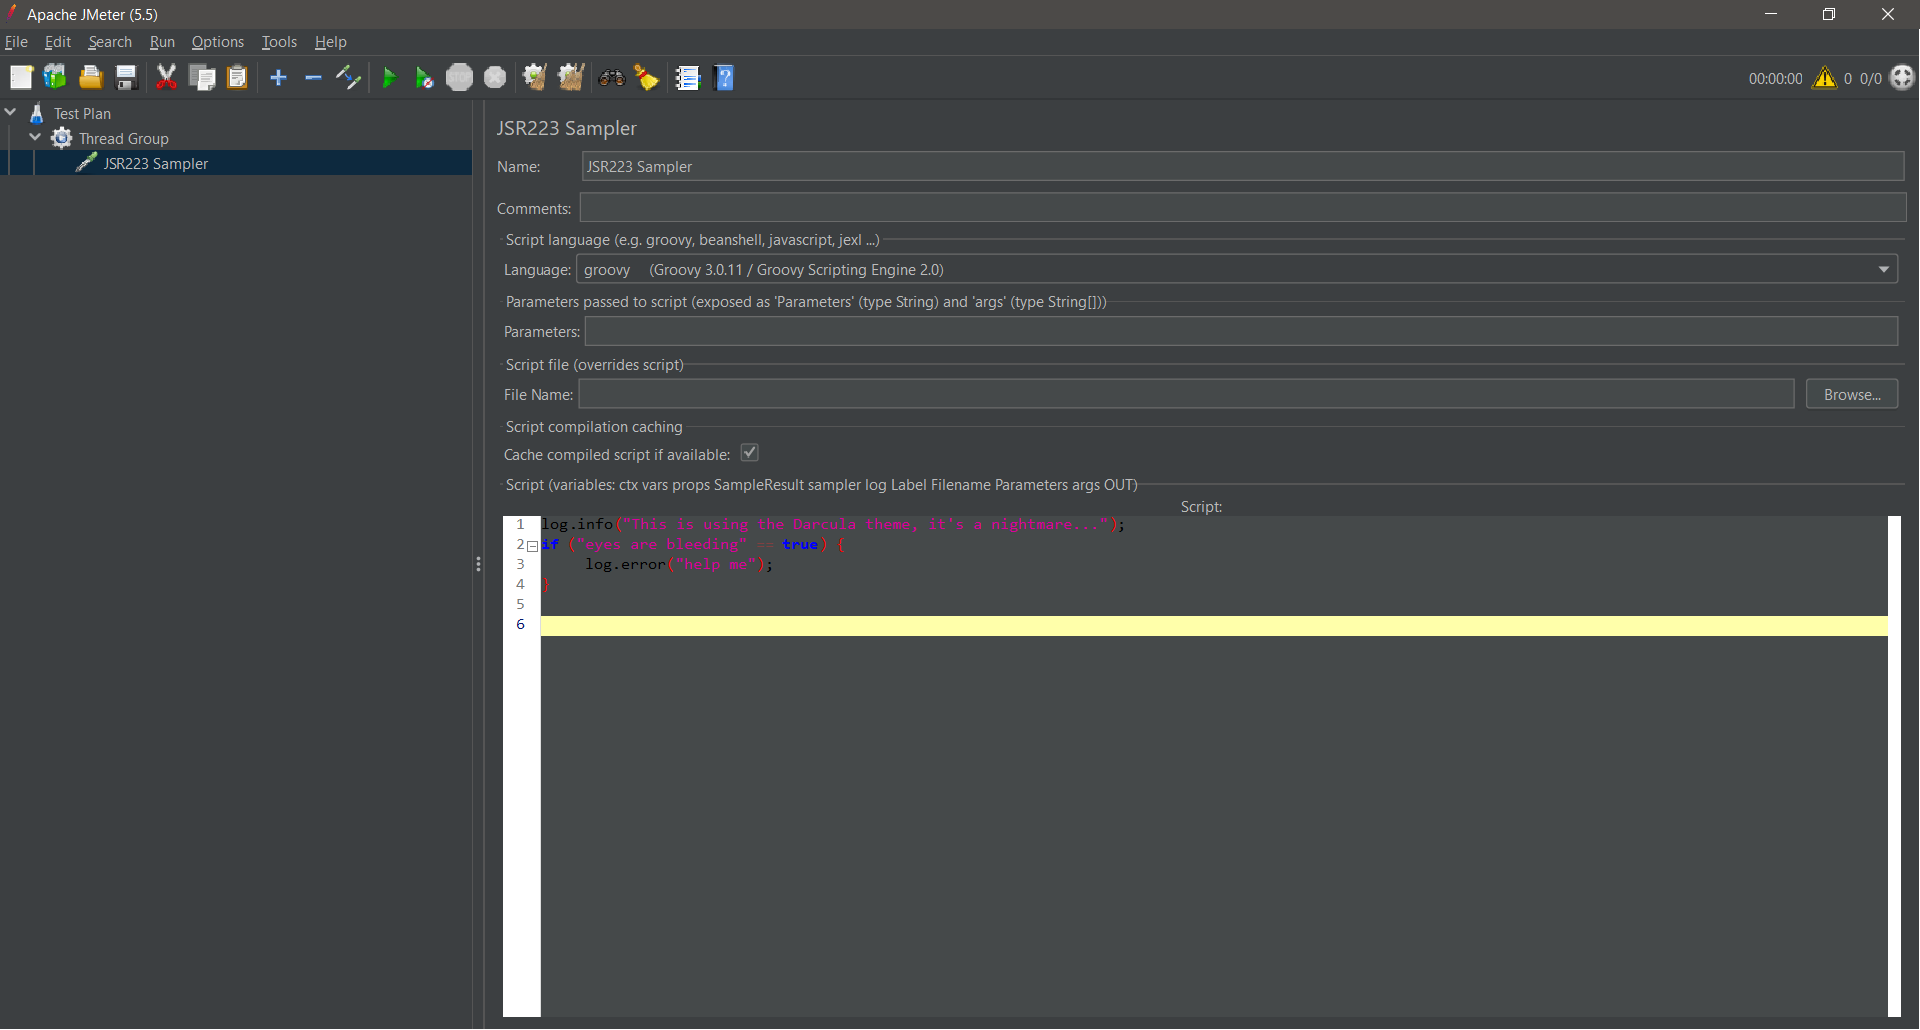Viewport: 1920px width, 1030px height.
Task: Click the Shutdown test icon
Action: click(x=495, y=78)
